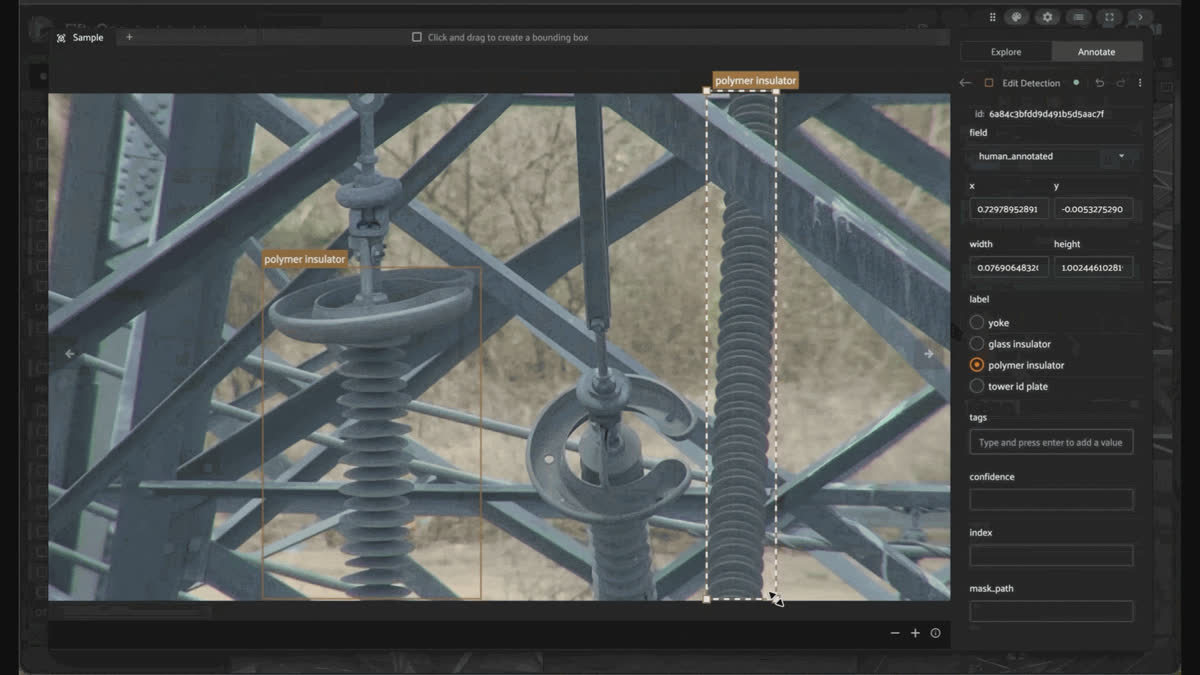Click the confidence input field
The image size is (1200, 675).
1051,499
